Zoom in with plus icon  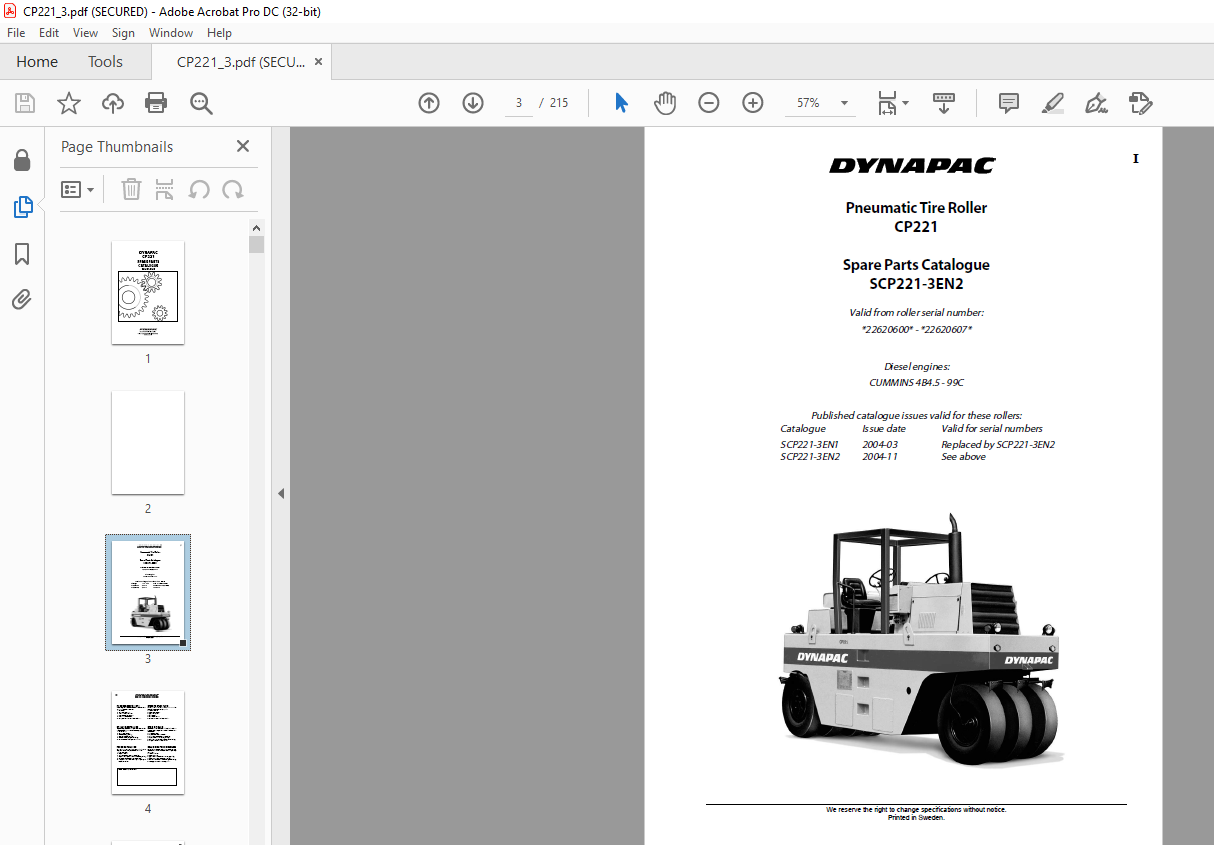coord(753,103)
